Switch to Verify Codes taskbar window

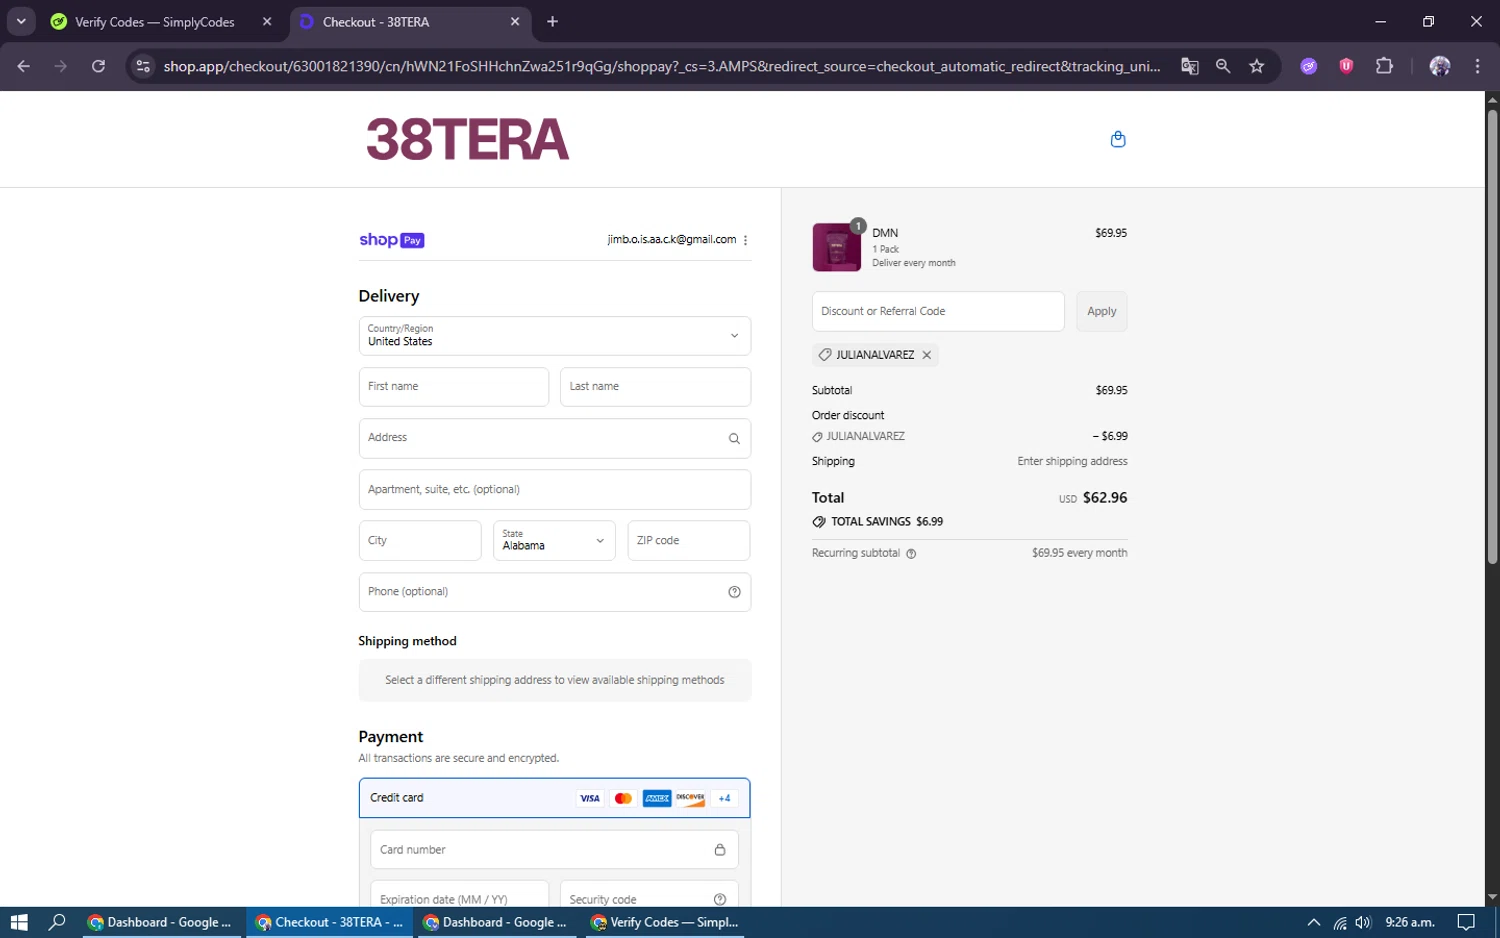click(x=665, y=922)
